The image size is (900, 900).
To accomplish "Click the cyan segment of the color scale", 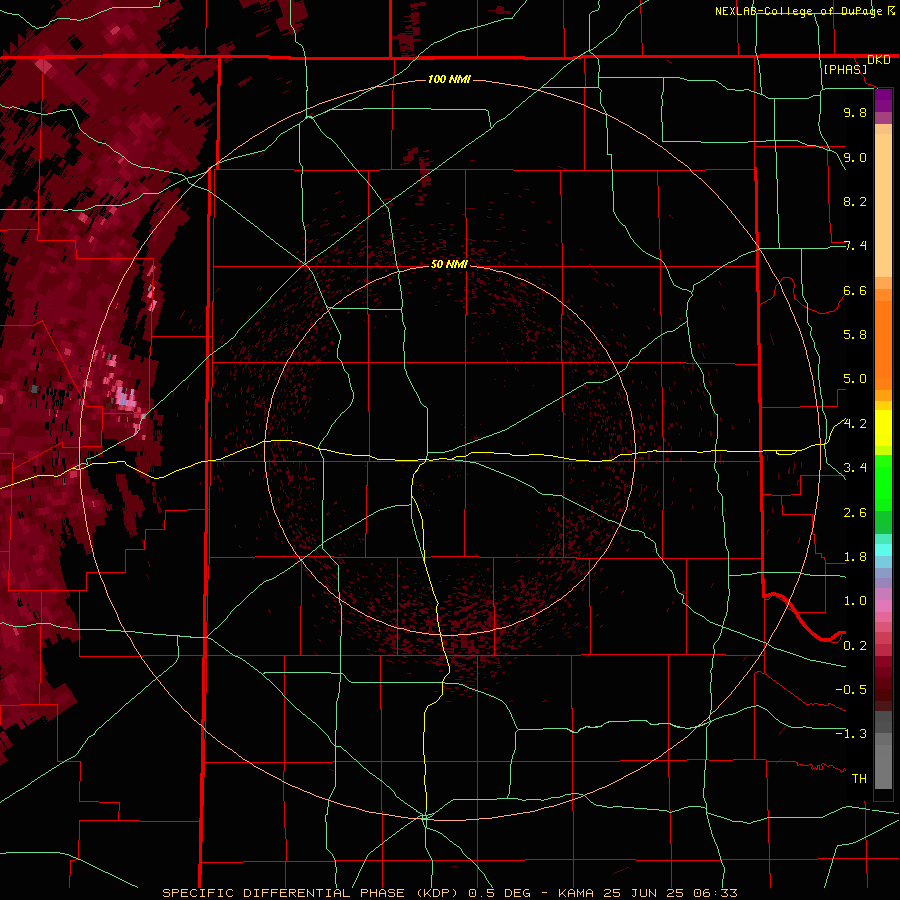I will point(883,550).
